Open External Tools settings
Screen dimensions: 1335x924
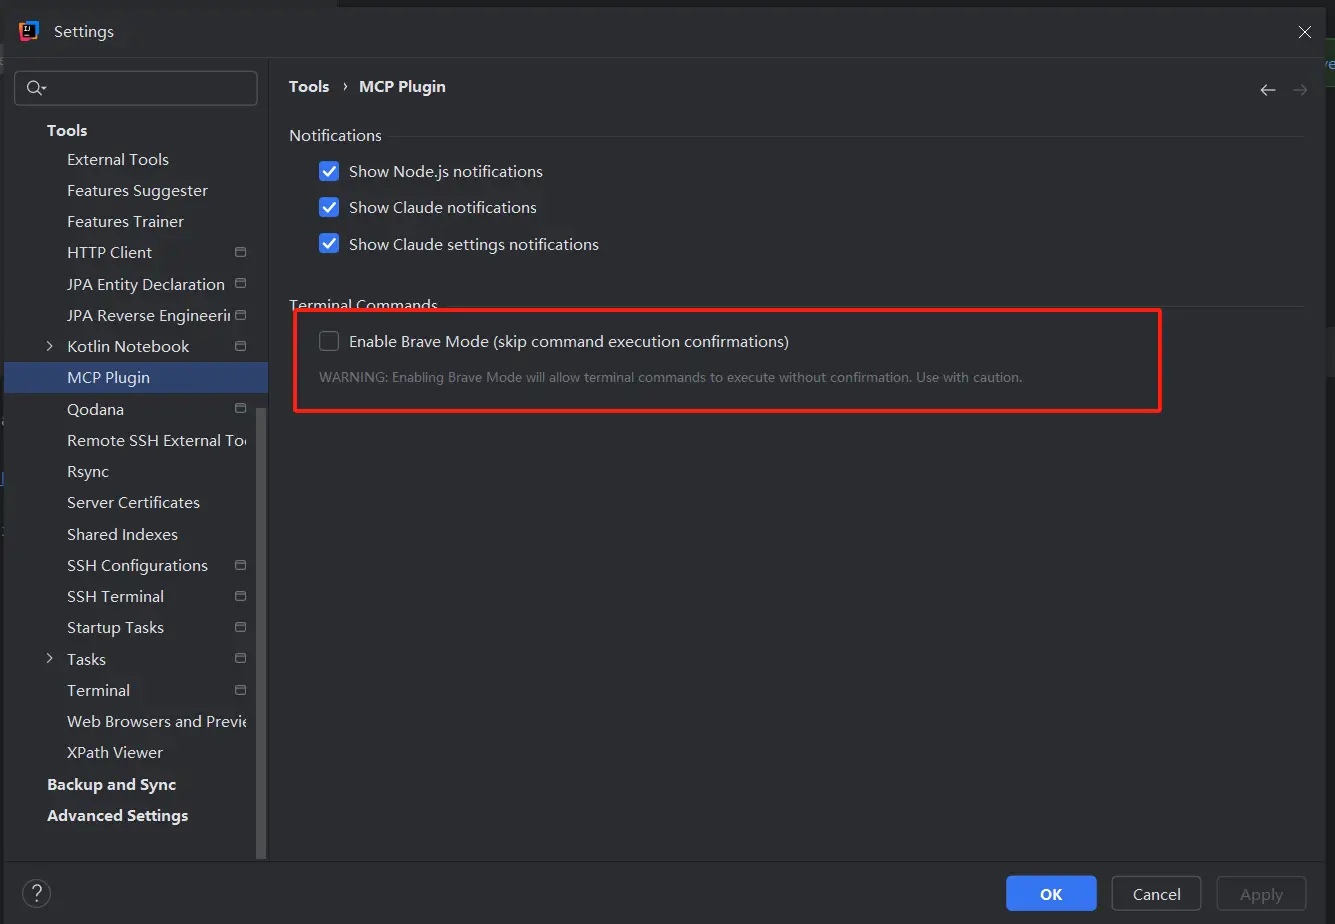(x=118, y=159)
